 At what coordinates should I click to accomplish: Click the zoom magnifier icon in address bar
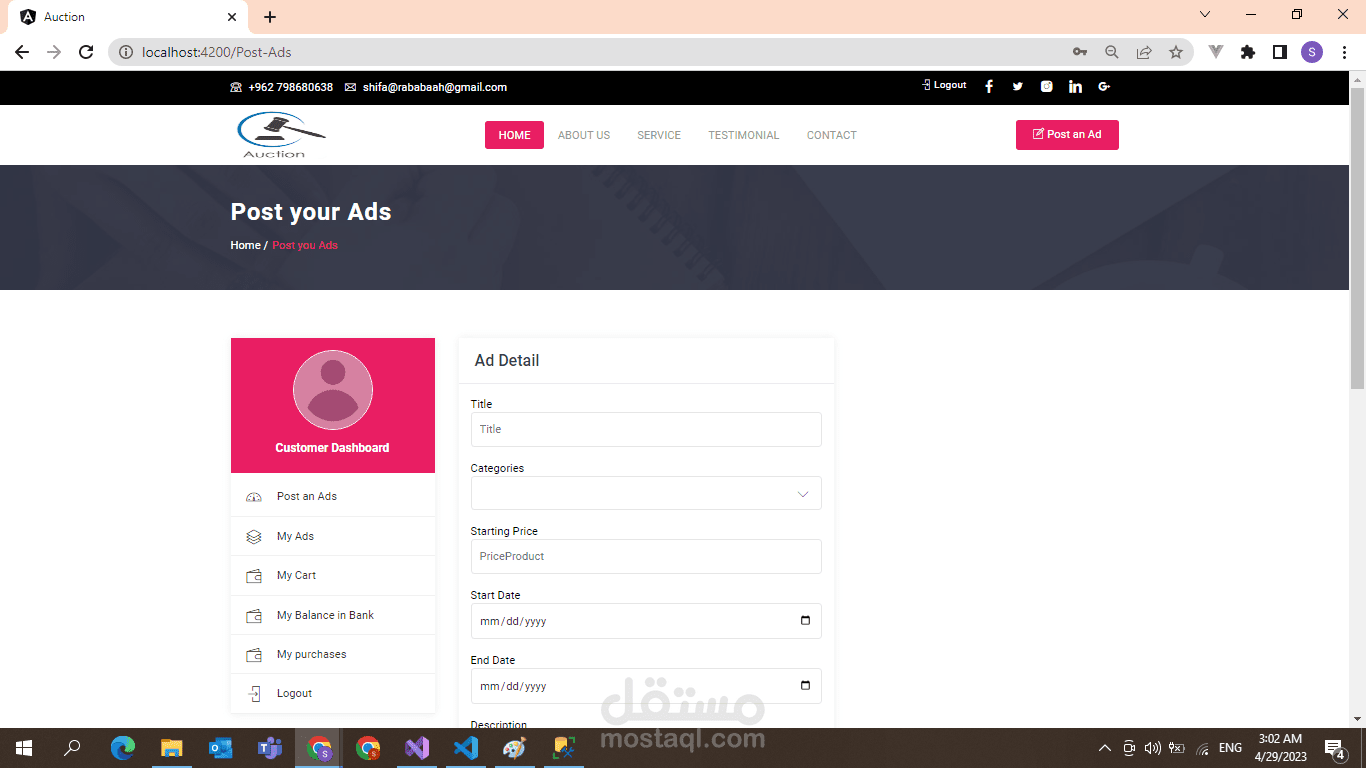click(1112, 52)
